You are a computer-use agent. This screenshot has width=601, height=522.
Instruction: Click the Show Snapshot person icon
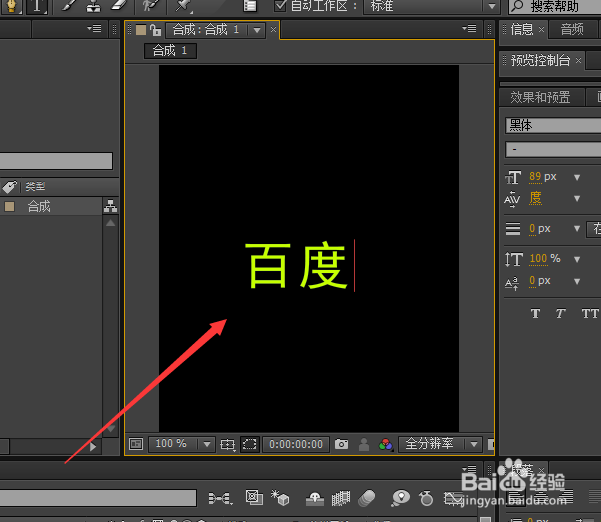[x=364, y=445]
